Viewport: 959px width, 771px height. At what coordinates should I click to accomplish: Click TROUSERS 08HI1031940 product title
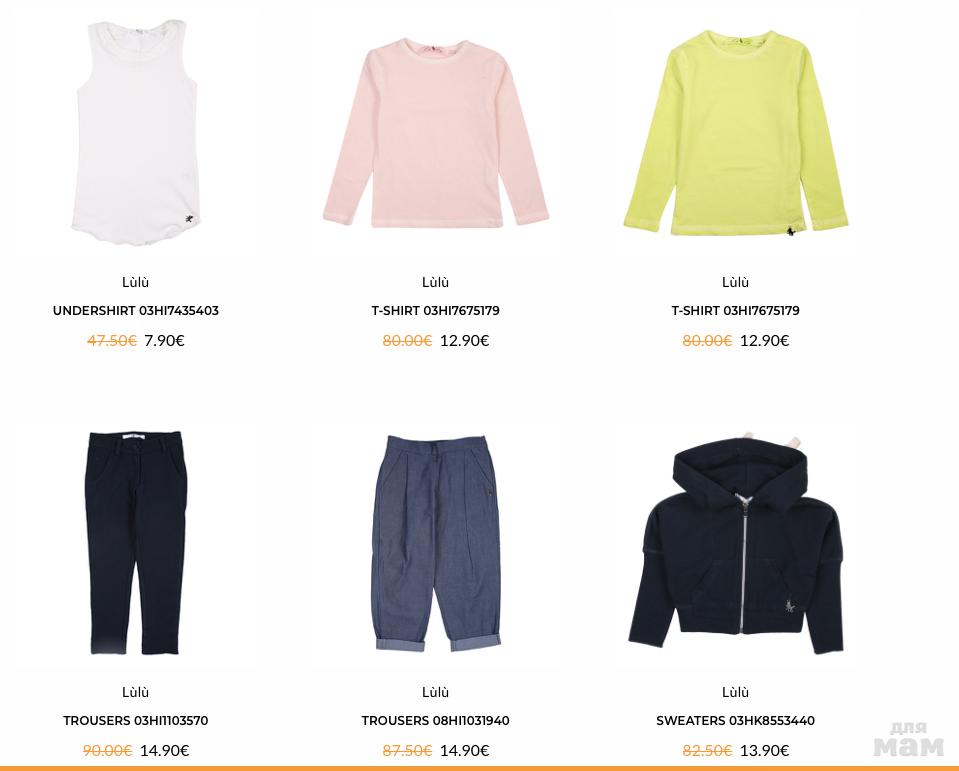(x=435, y=721)
